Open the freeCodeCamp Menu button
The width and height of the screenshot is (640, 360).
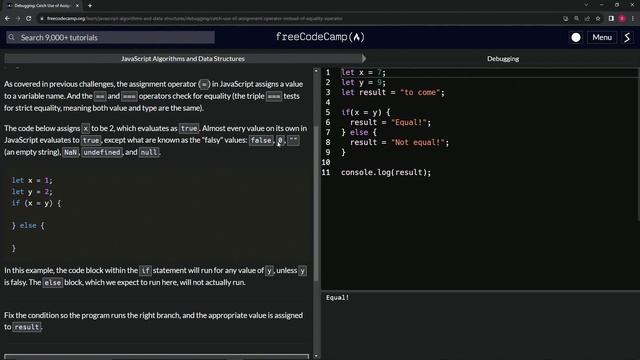pos(602,38)
